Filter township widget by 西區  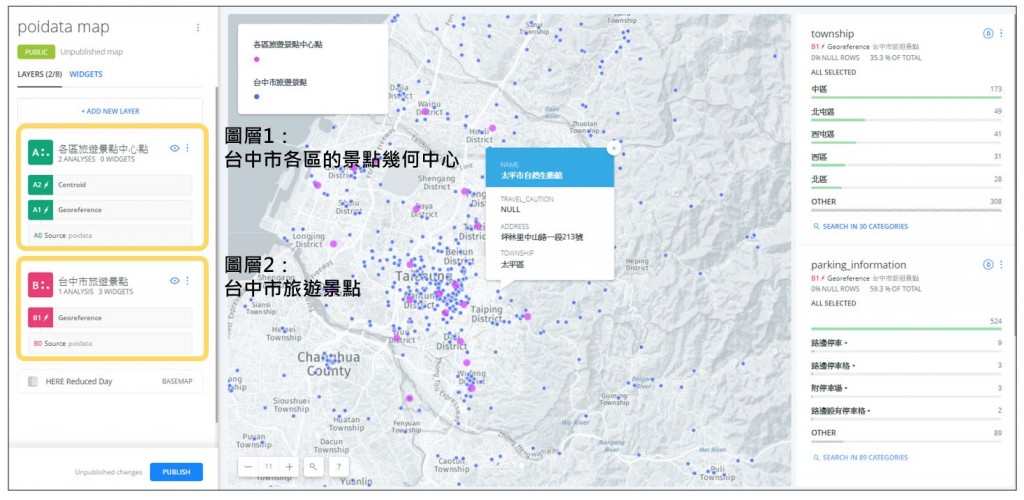tap(906, 159)
